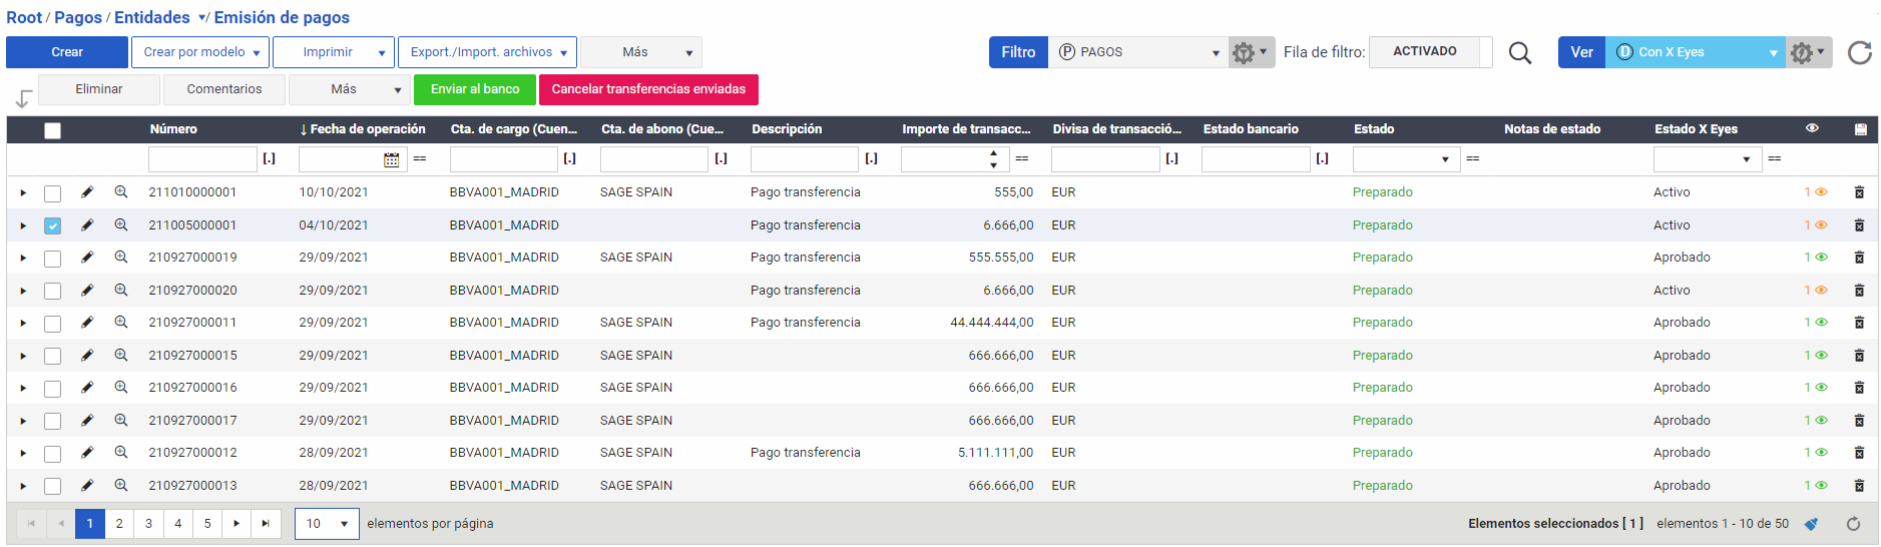The image size is (1881, 547).
Task: Go to page 3 of results
Action: (148, 523)
